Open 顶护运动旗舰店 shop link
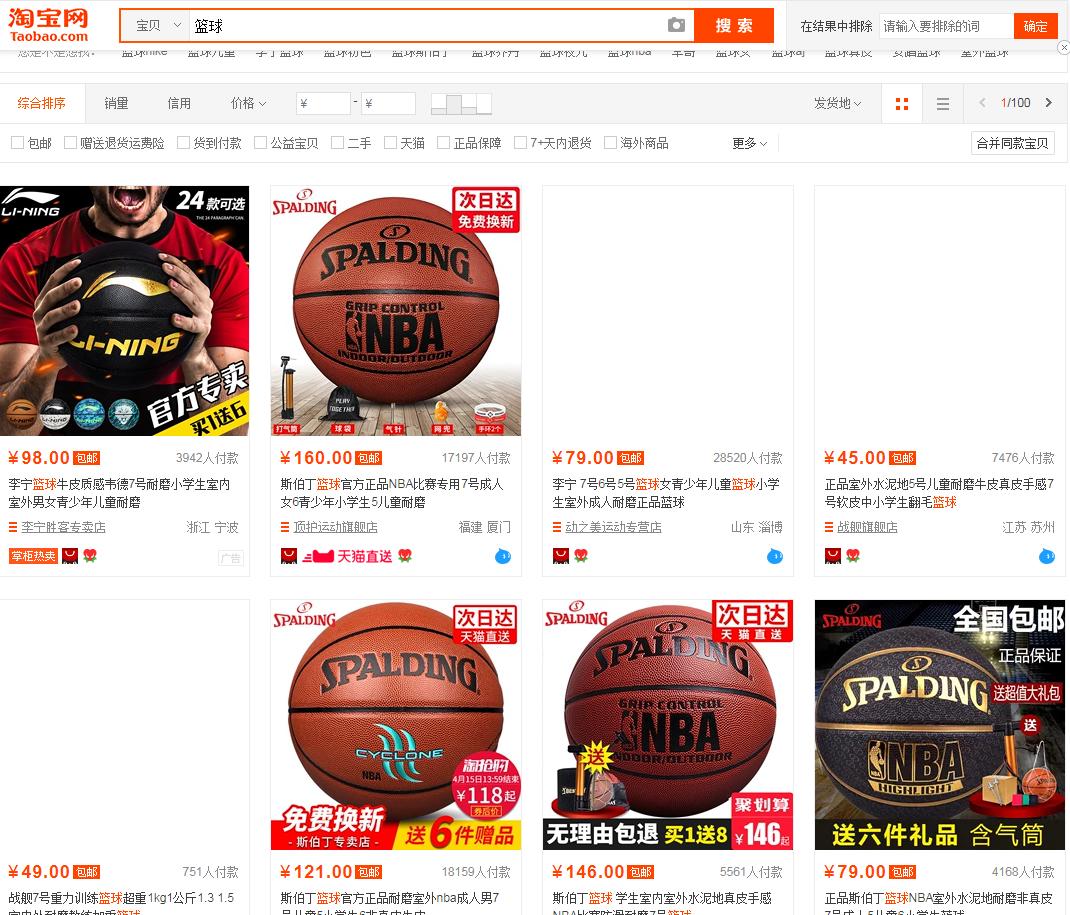1070x915 pixels. pos(335,527)
